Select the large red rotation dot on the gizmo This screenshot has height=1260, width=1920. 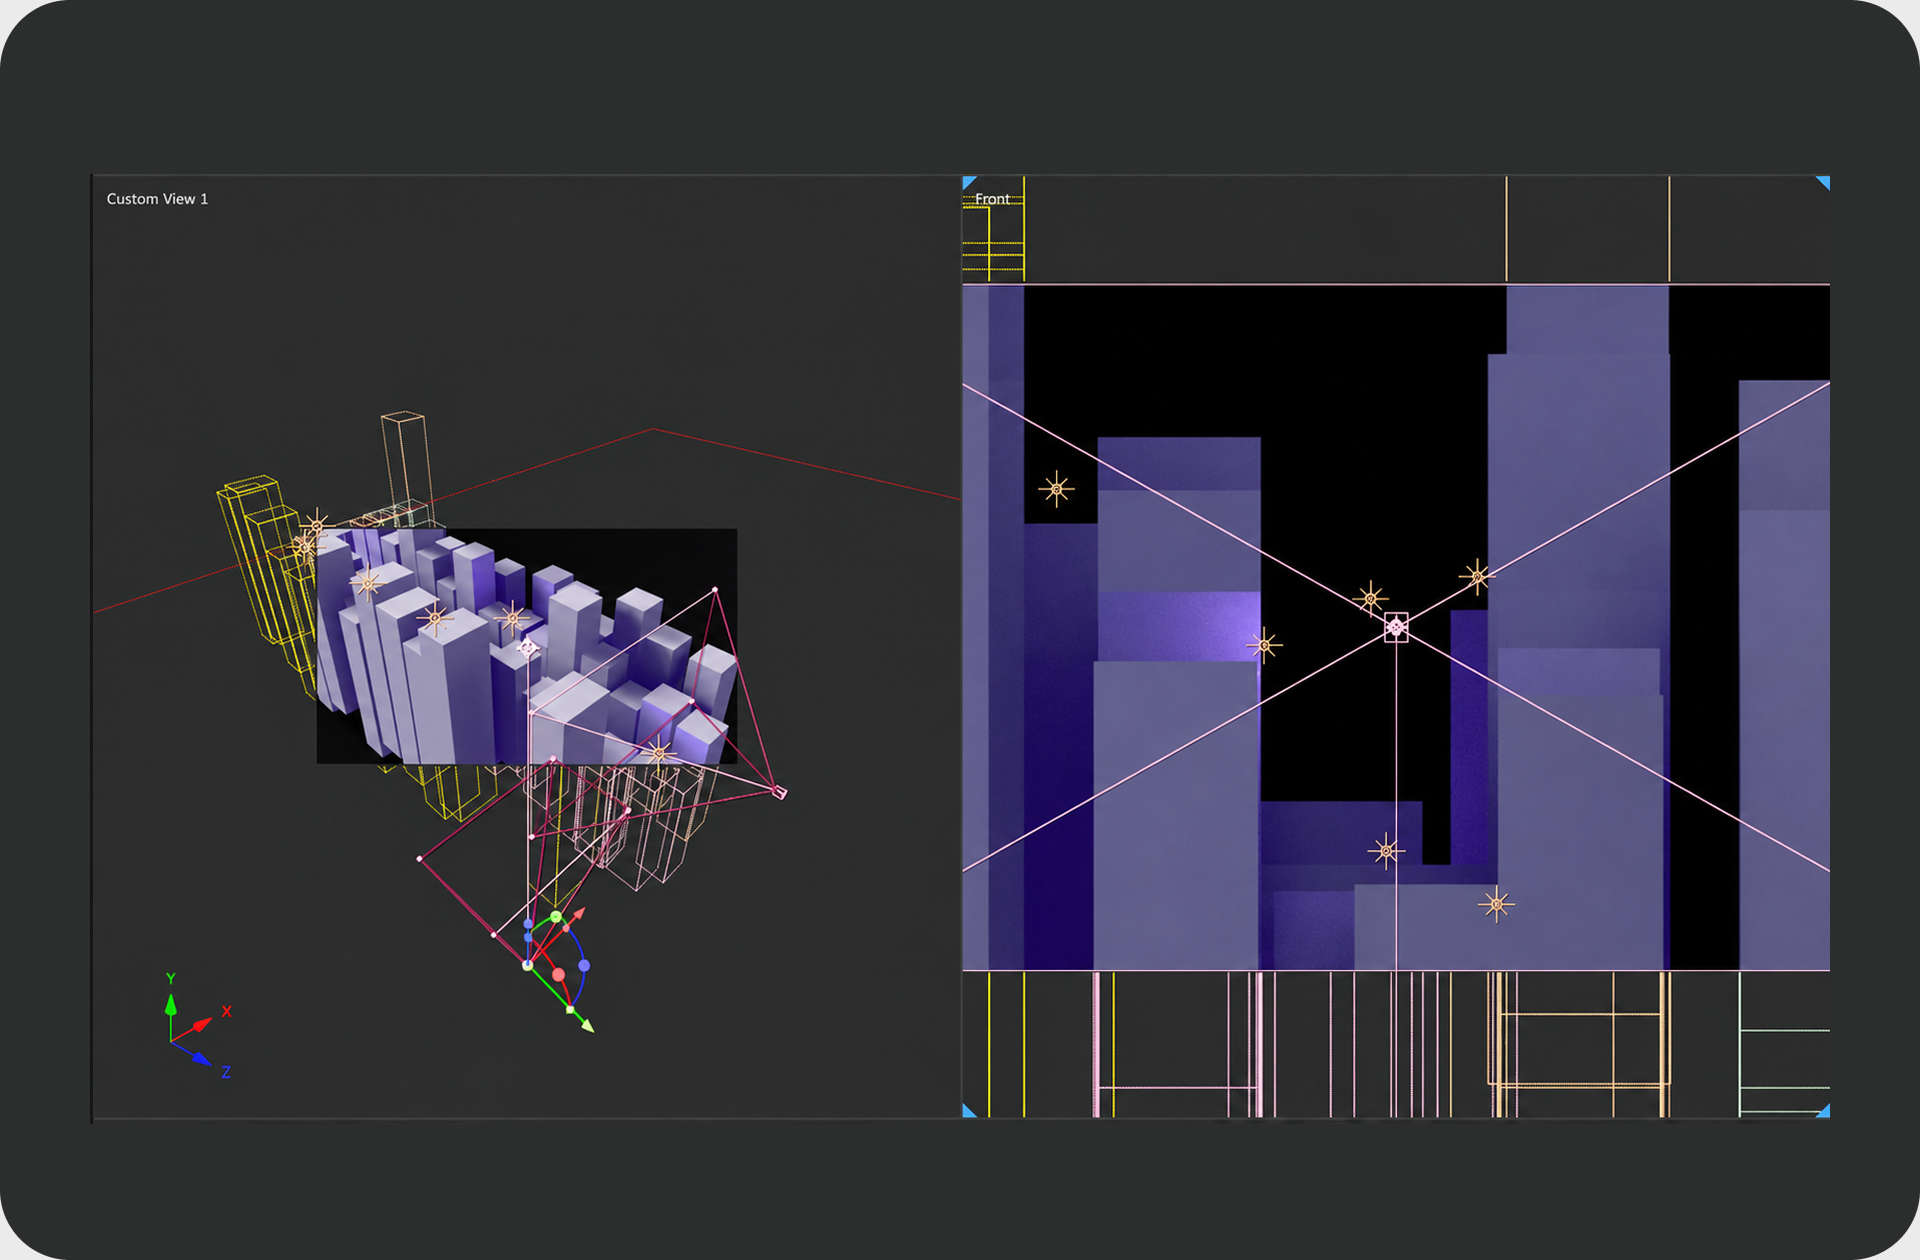click(x=558, y=974)
